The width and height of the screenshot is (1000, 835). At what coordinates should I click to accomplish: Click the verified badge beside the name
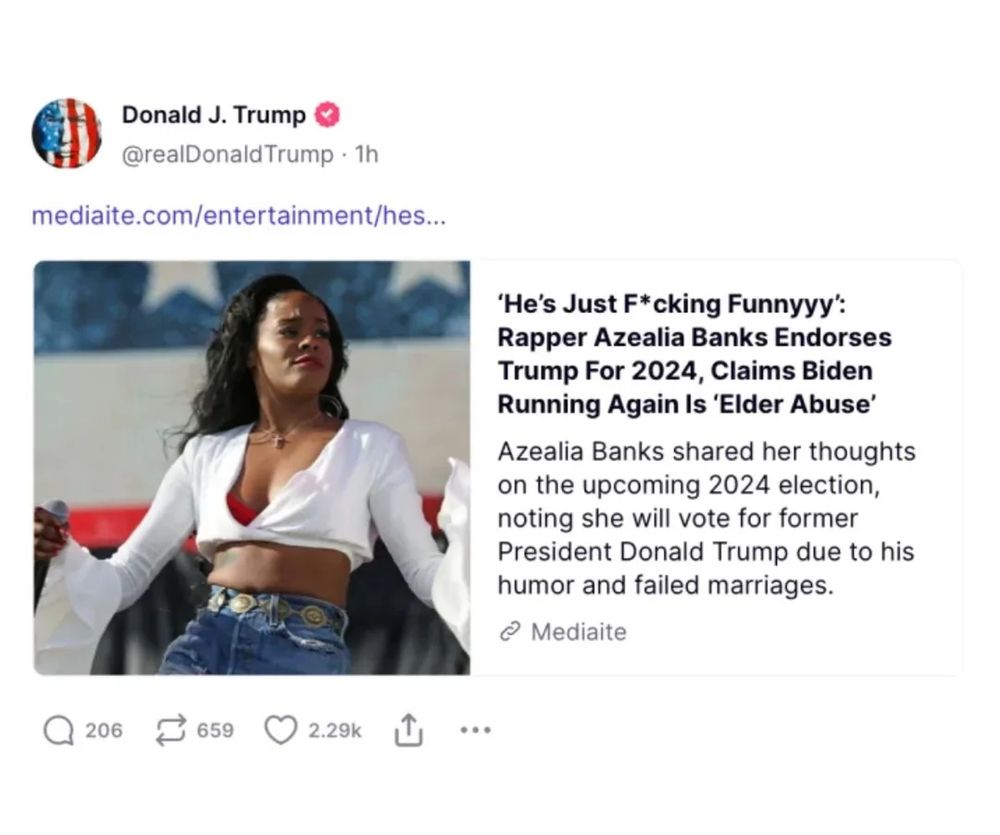pos(328,115)
